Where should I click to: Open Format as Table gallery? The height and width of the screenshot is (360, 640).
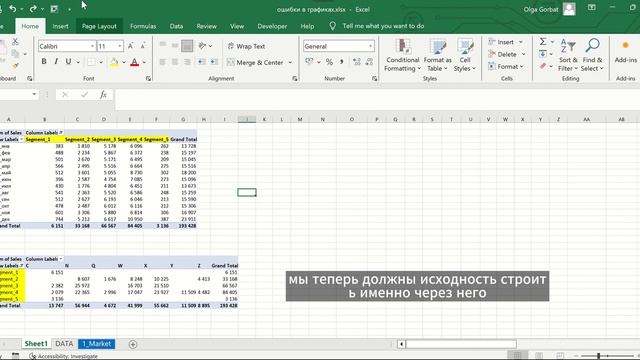(x=438, y=55)
